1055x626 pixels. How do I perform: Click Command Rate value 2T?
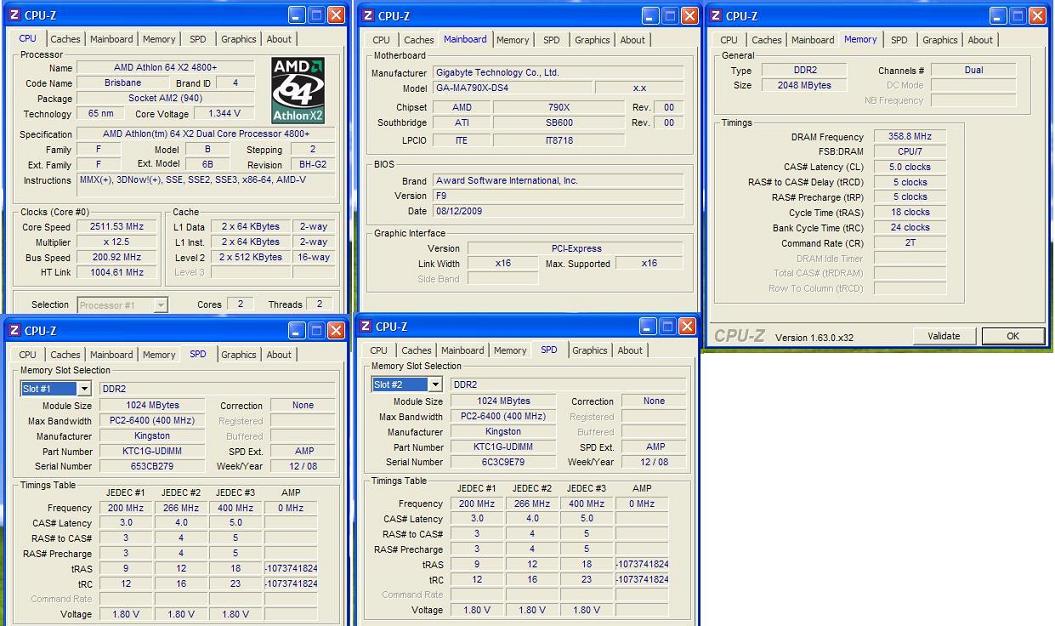point(910,243)
